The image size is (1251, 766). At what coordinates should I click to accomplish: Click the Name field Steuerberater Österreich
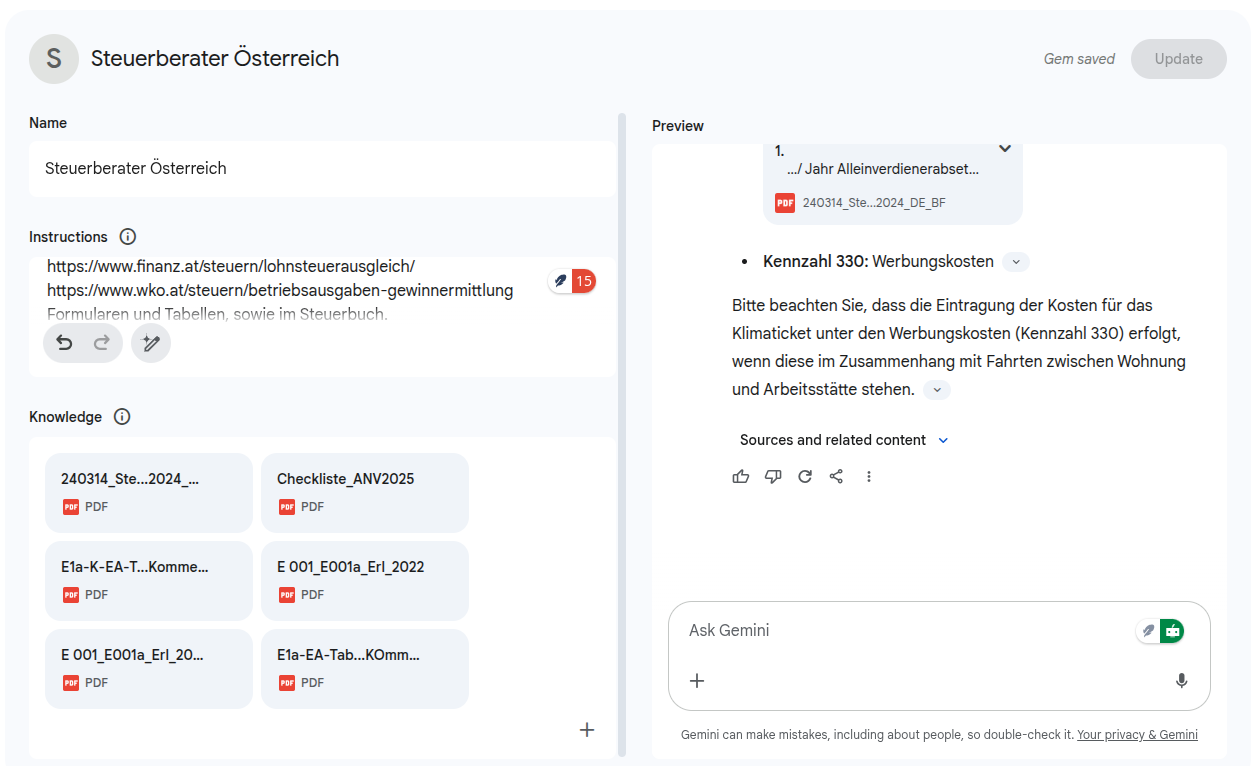point(322,169)
